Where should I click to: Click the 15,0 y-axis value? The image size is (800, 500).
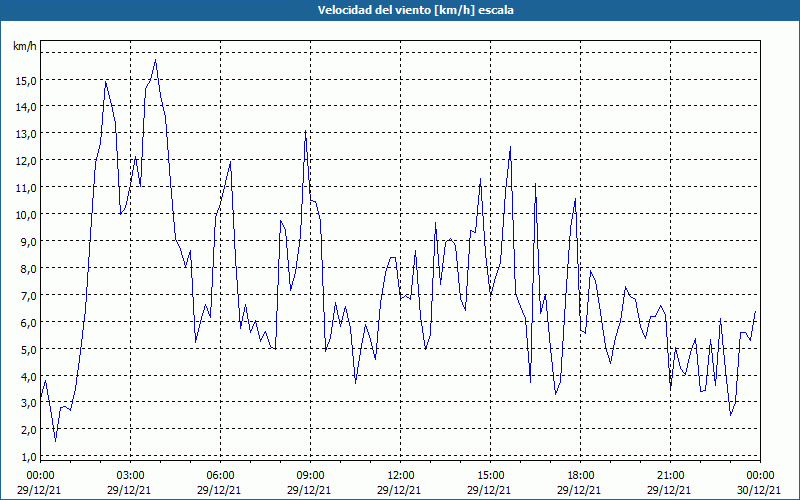click(x=26, y=80)
